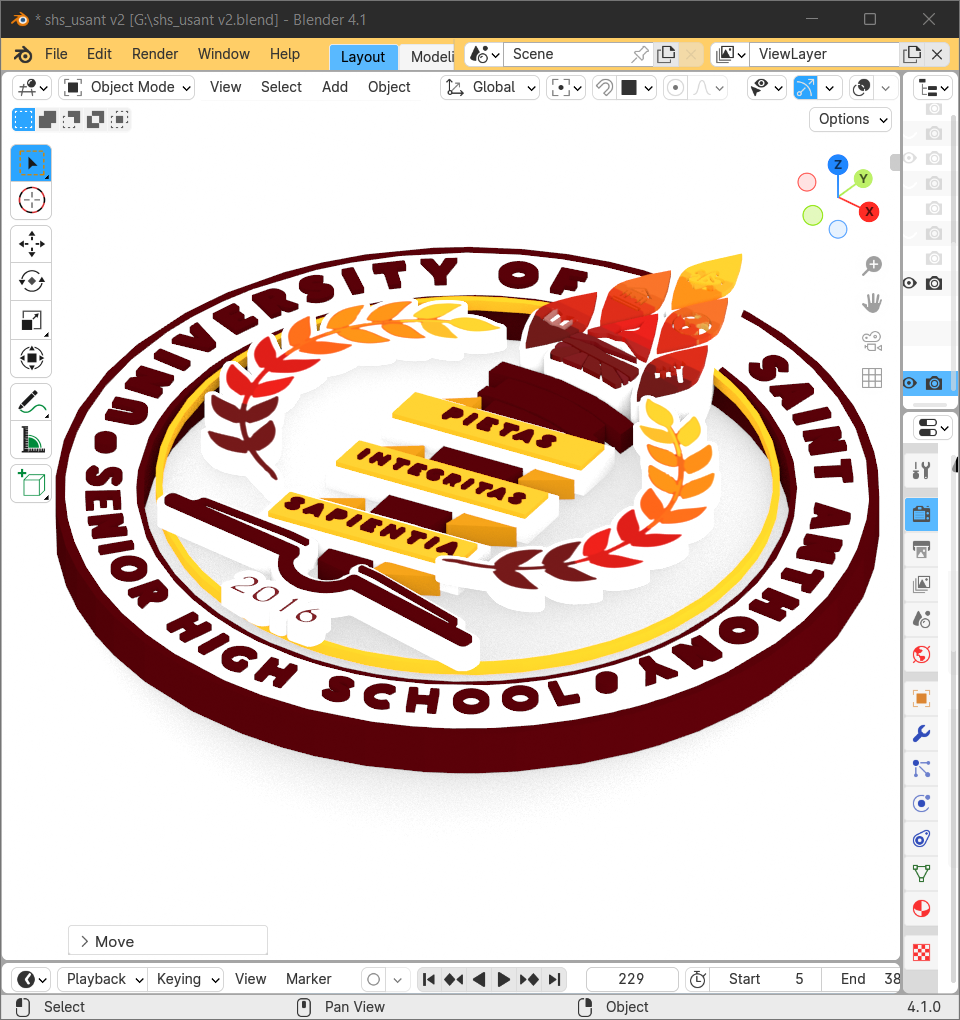960x1020 pixels.
Task: Click the zoom magnifier viewport icon
Action: point(872,265)
